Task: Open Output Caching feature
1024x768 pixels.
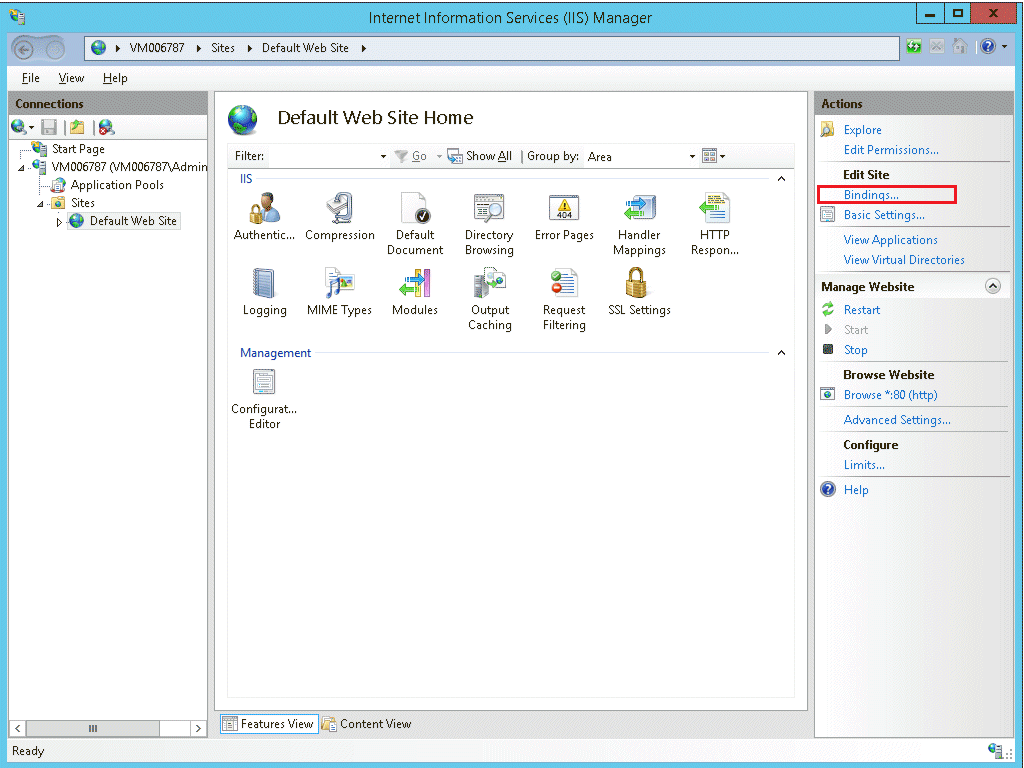Action: coord(490,298)
